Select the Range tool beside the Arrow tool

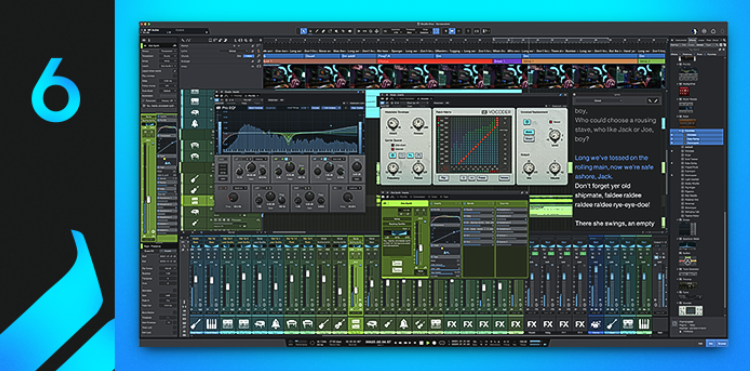[x=310, y=31]
